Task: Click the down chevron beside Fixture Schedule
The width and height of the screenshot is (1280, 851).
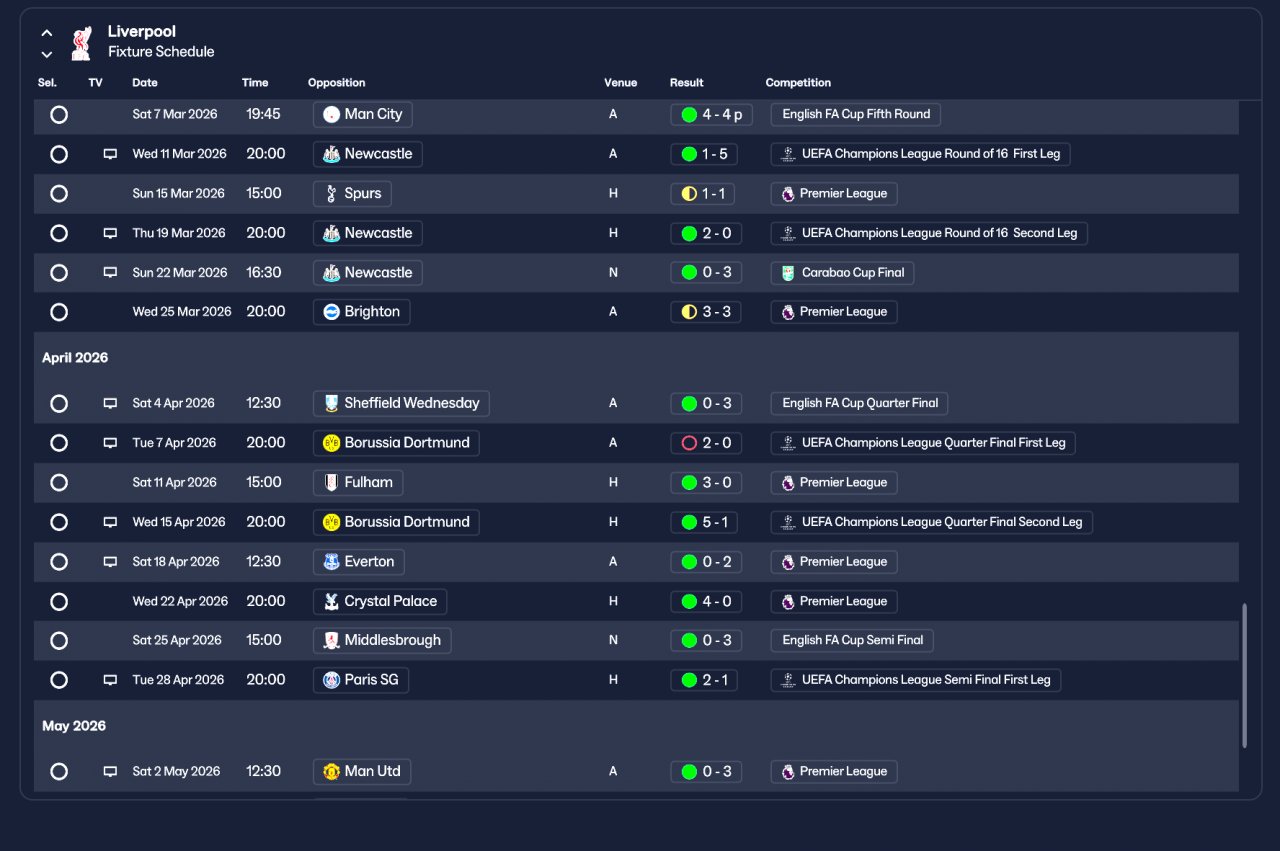Action: point(47,54)
